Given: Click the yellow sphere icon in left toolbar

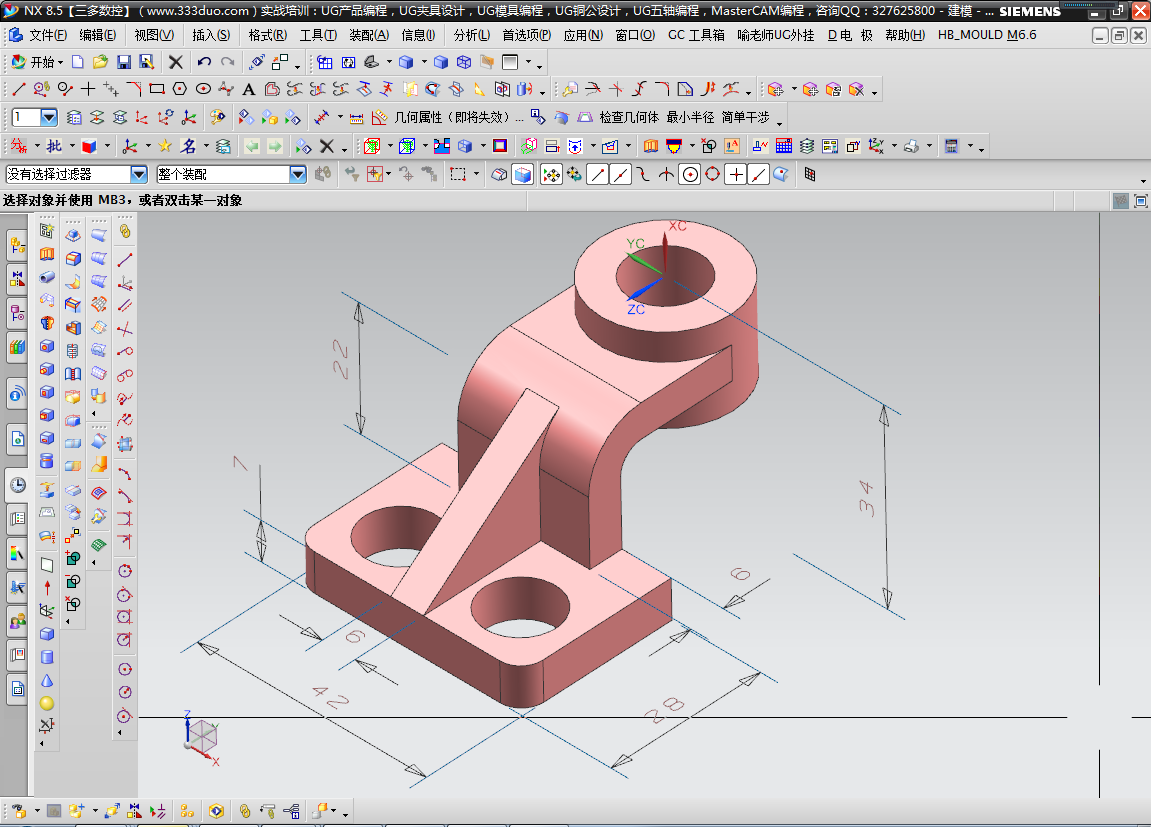Looking at the screenshot, I should point(46,703).
